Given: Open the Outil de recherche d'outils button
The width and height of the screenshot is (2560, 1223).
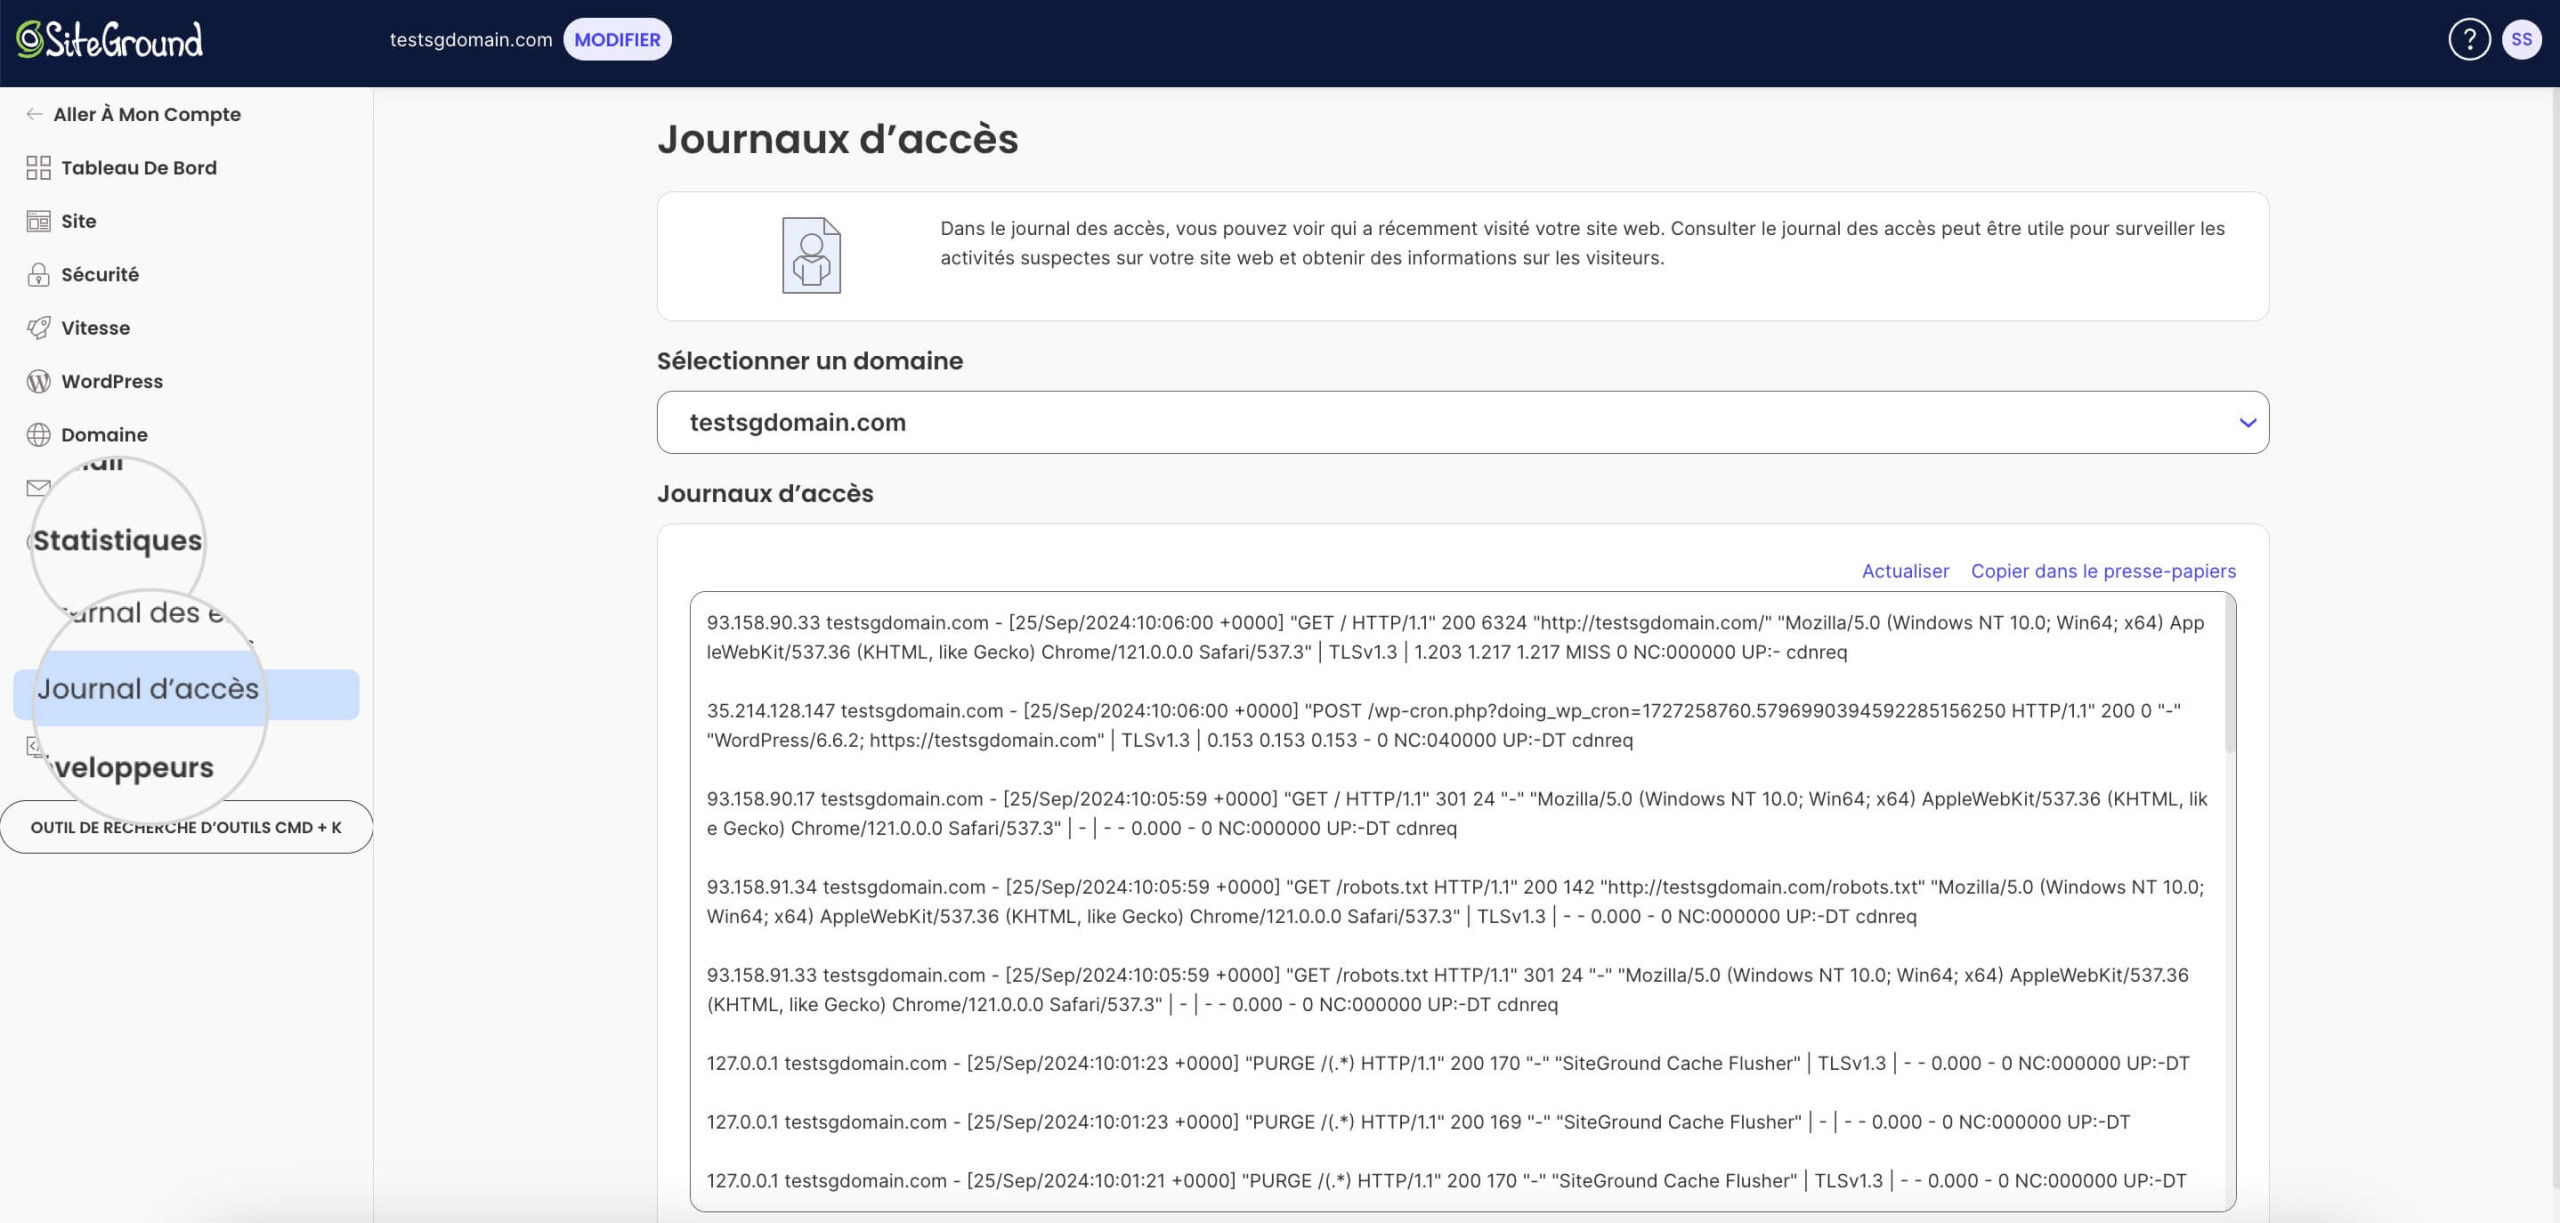Looking at the screenshot, I should coord(186,827).
